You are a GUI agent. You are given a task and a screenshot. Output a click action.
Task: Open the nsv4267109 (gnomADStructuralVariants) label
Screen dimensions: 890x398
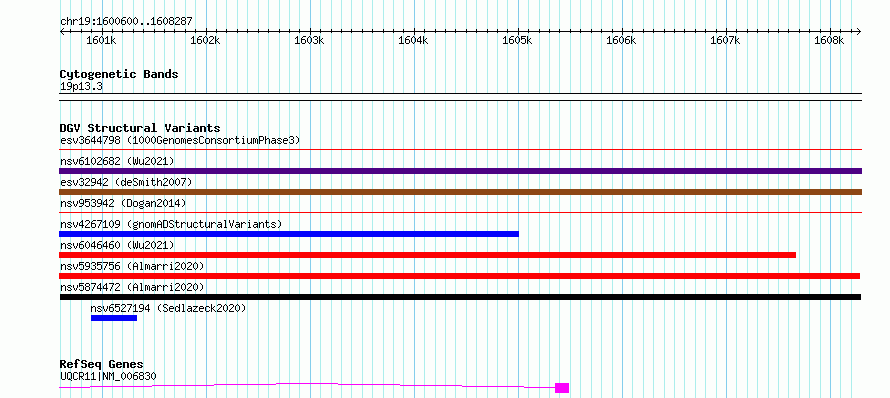pos(171,224)
